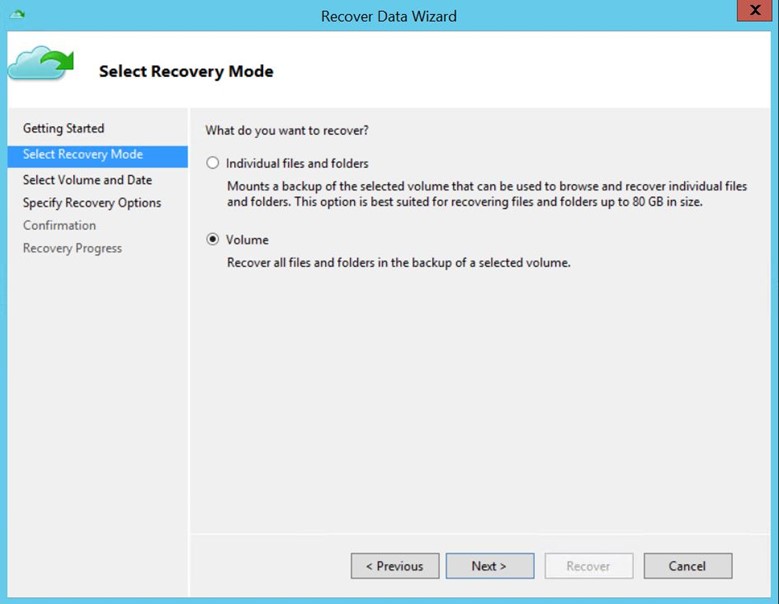Open the Select Volume and Date step
The width and height of the screenshot is (779, 604).
(x=87, y=180)
